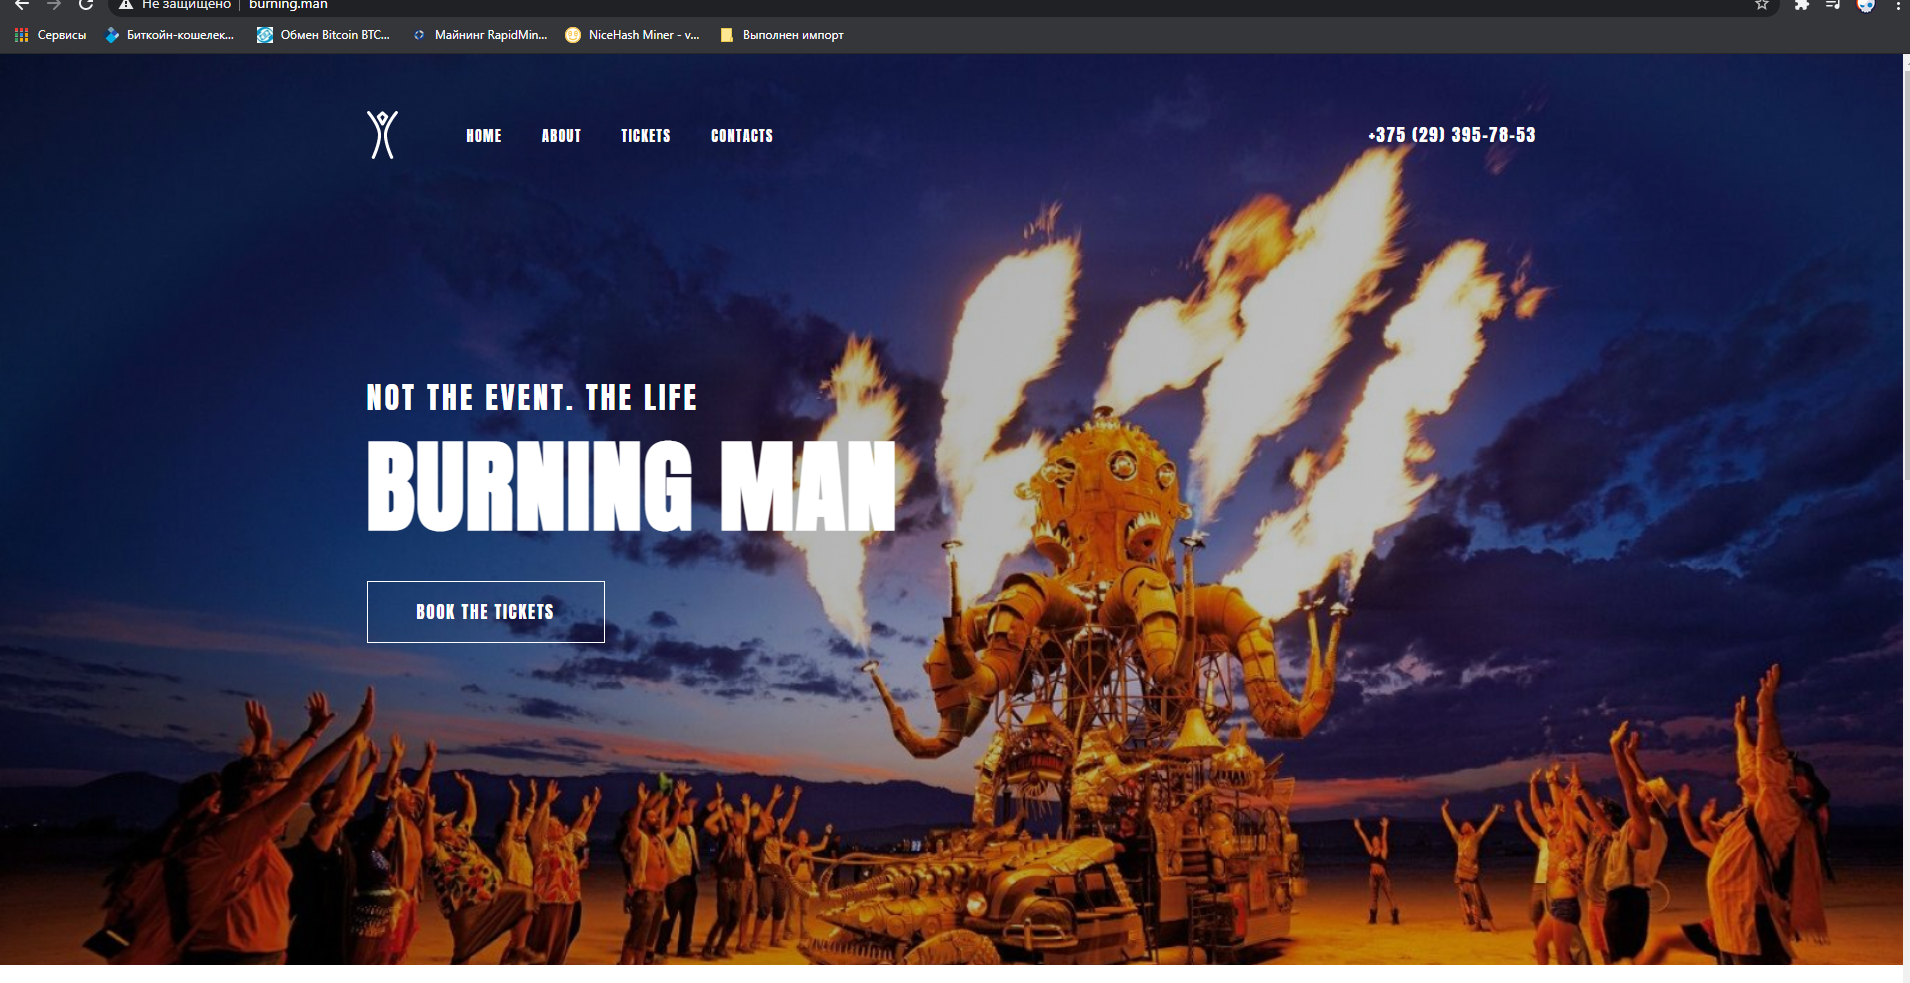The width and height of the screenshot is (1910, 983).
Task: Open the ABOUT nav item
Action: click(561, 136)
